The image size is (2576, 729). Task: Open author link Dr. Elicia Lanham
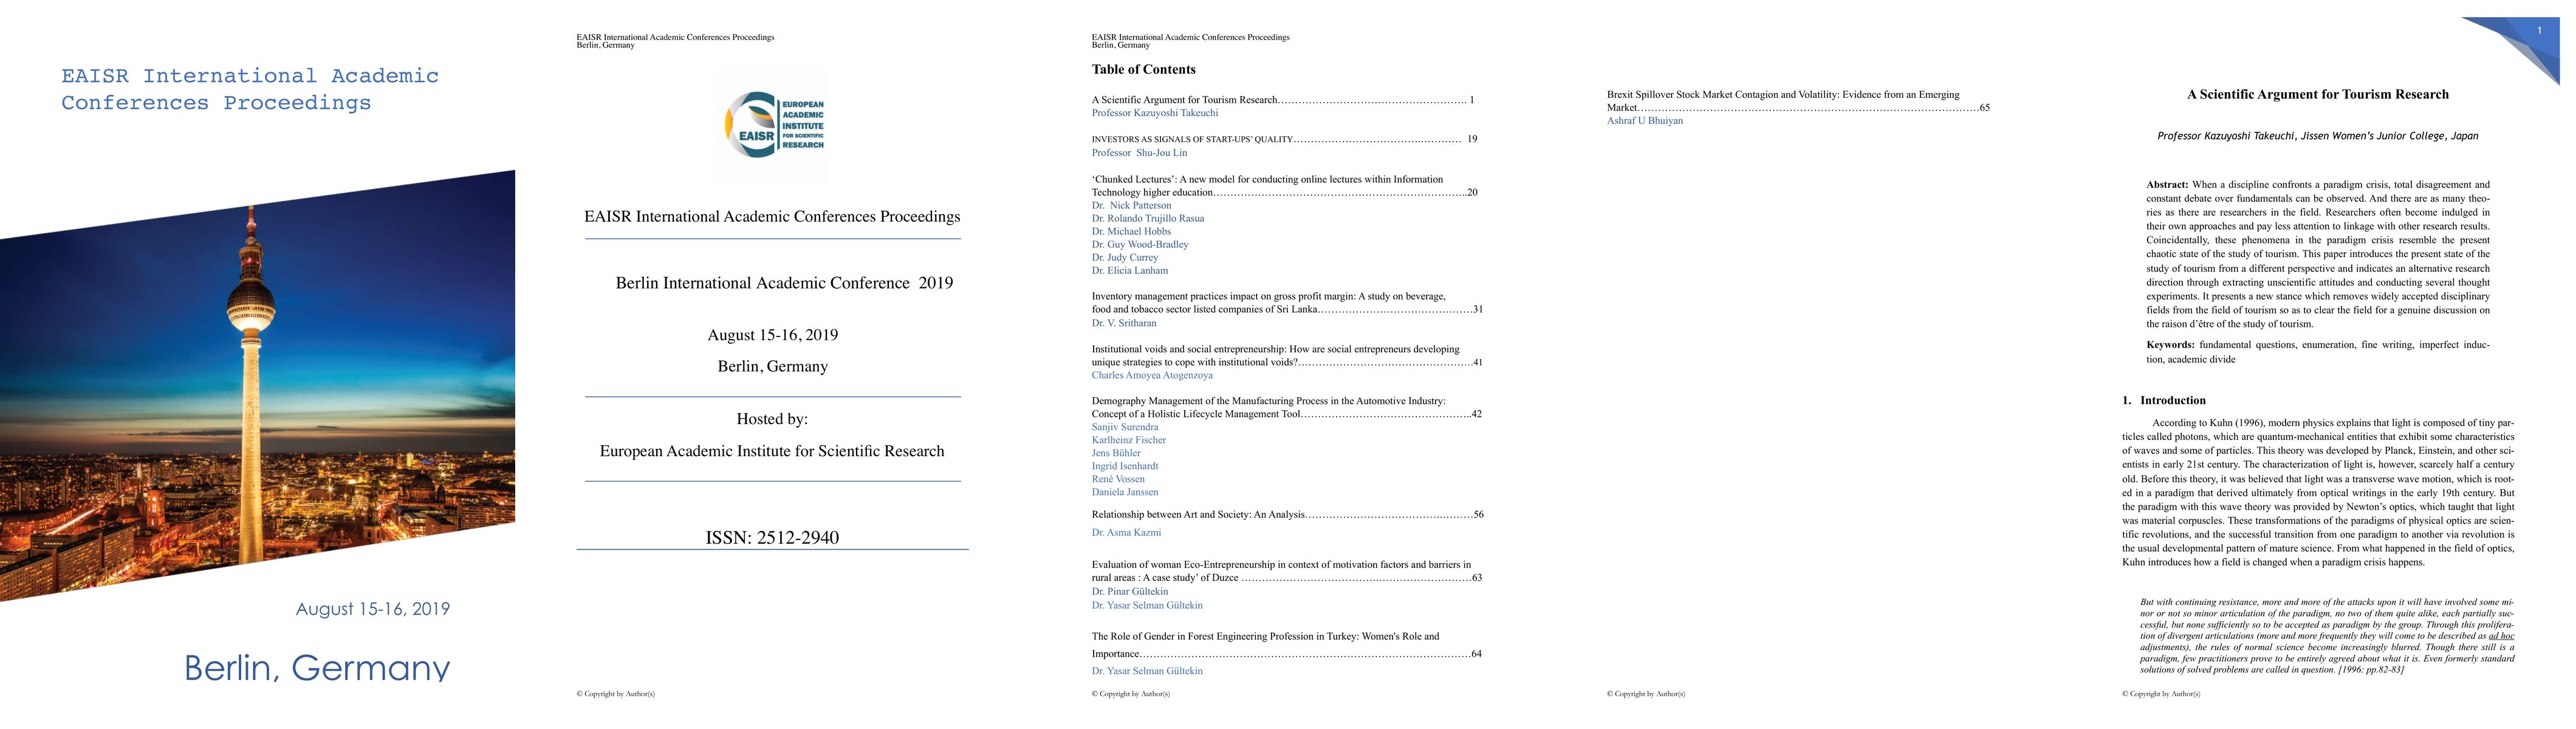1130,270
